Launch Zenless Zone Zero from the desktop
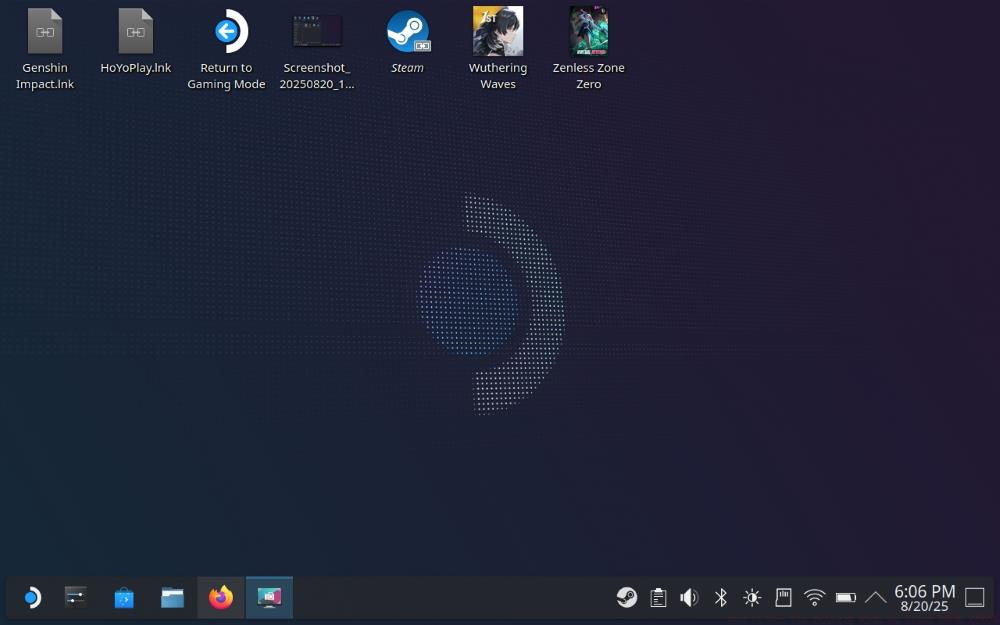 589,33
